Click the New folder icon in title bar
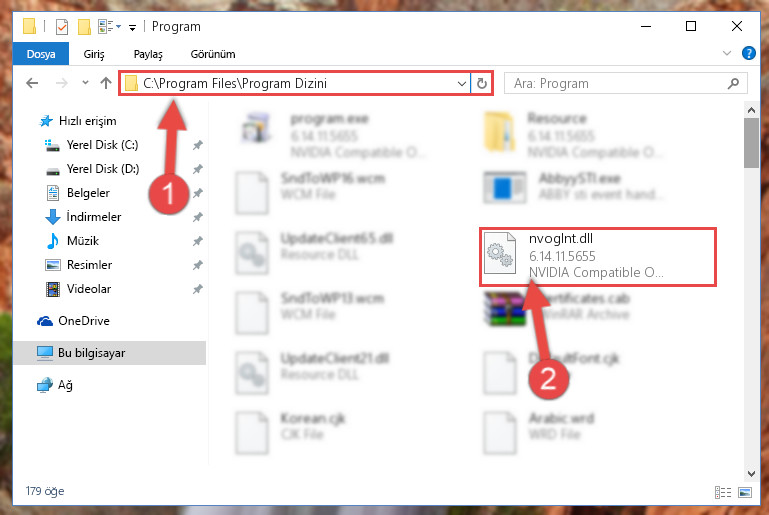This screenshot has width=769, height=515. tap(84, 26)
